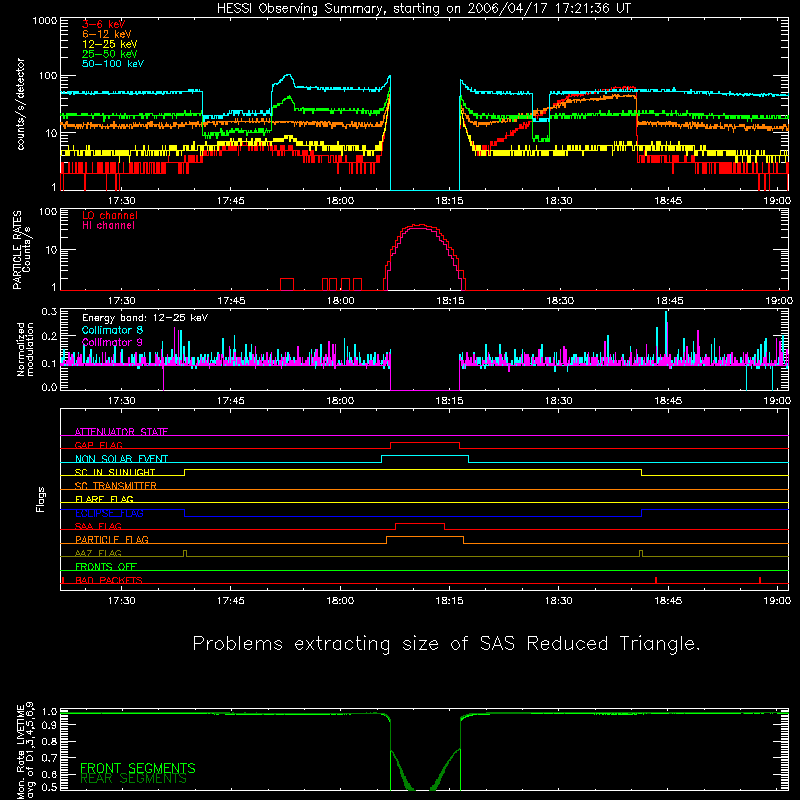Click the SC TRANSMITTER flag label
Viewport: 800px width, 800px height.
point(115,485)
